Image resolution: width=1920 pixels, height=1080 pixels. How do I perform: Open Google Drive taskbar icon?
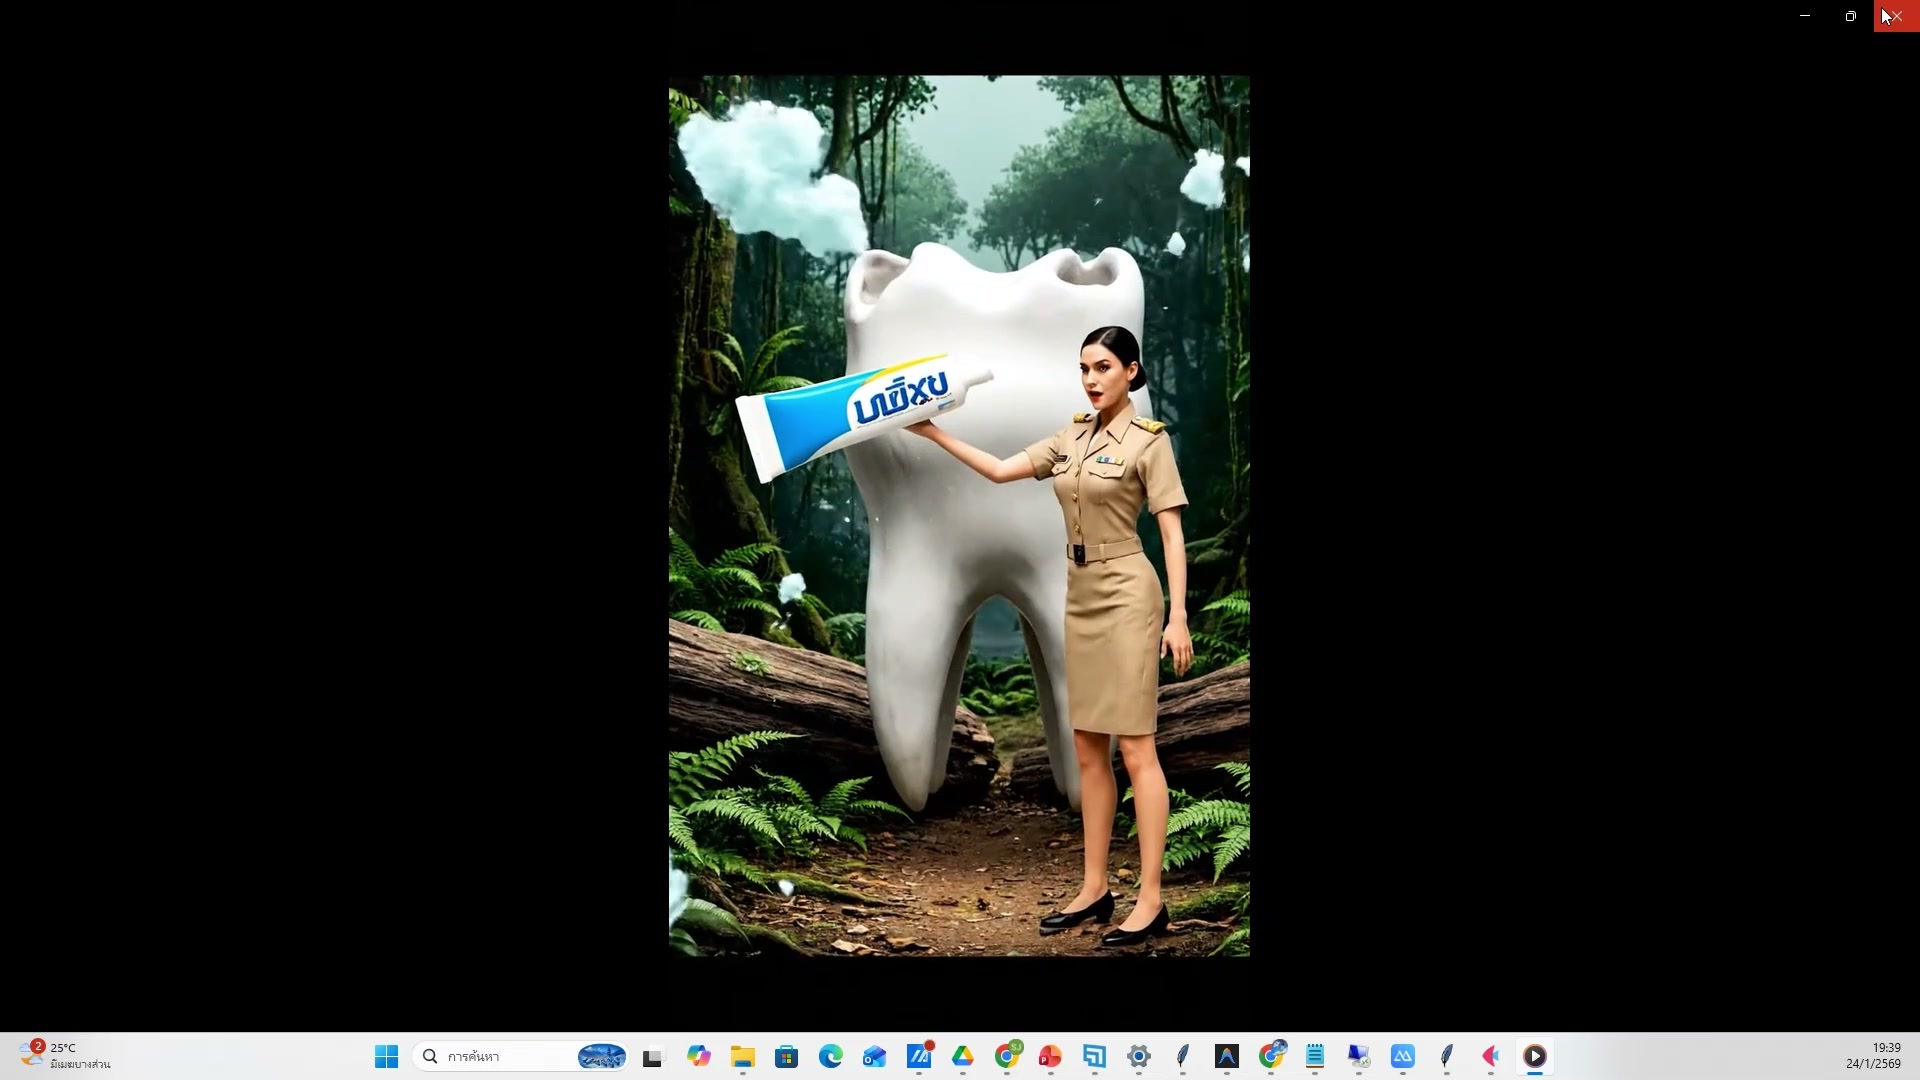[962, 1056]
